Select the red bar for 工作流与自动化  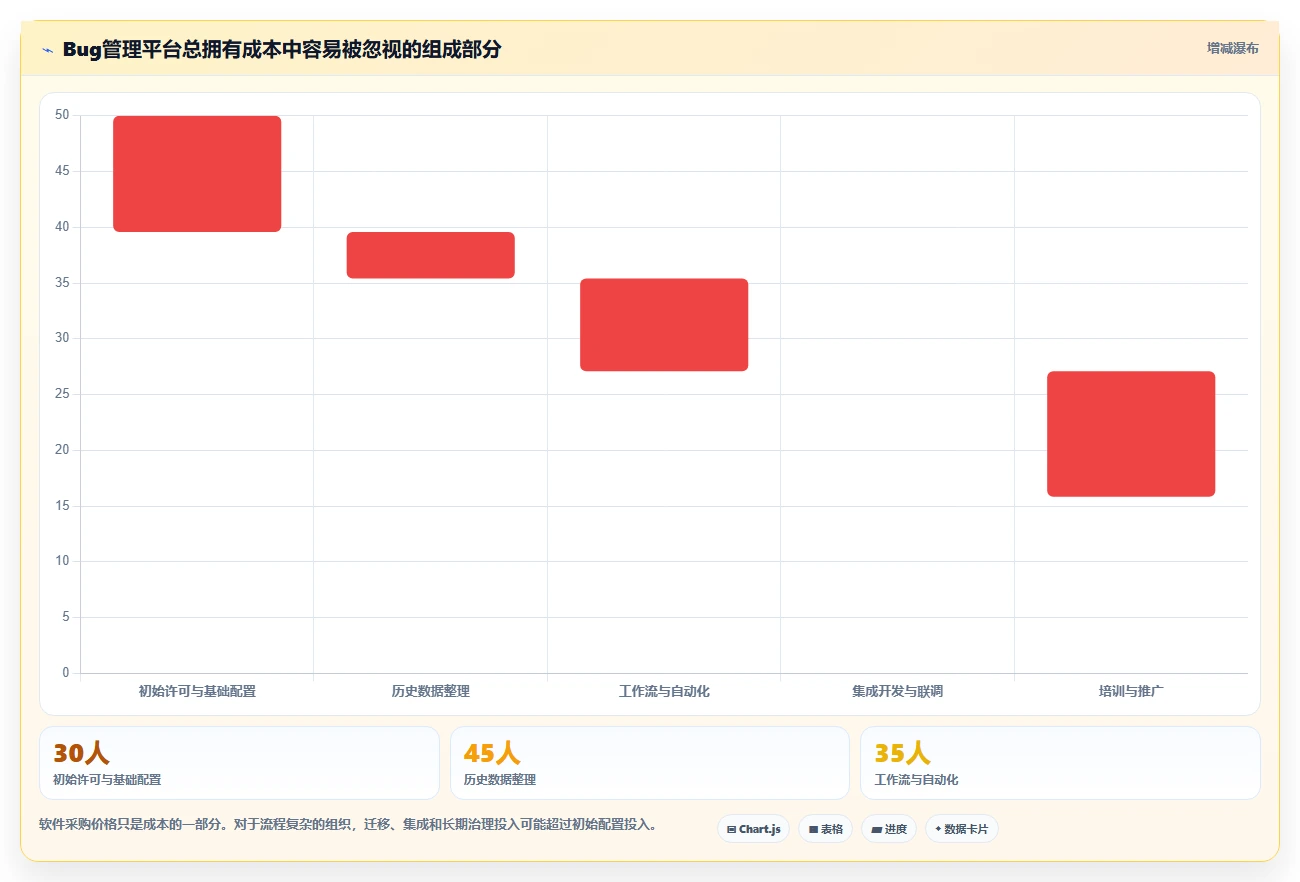664,325
